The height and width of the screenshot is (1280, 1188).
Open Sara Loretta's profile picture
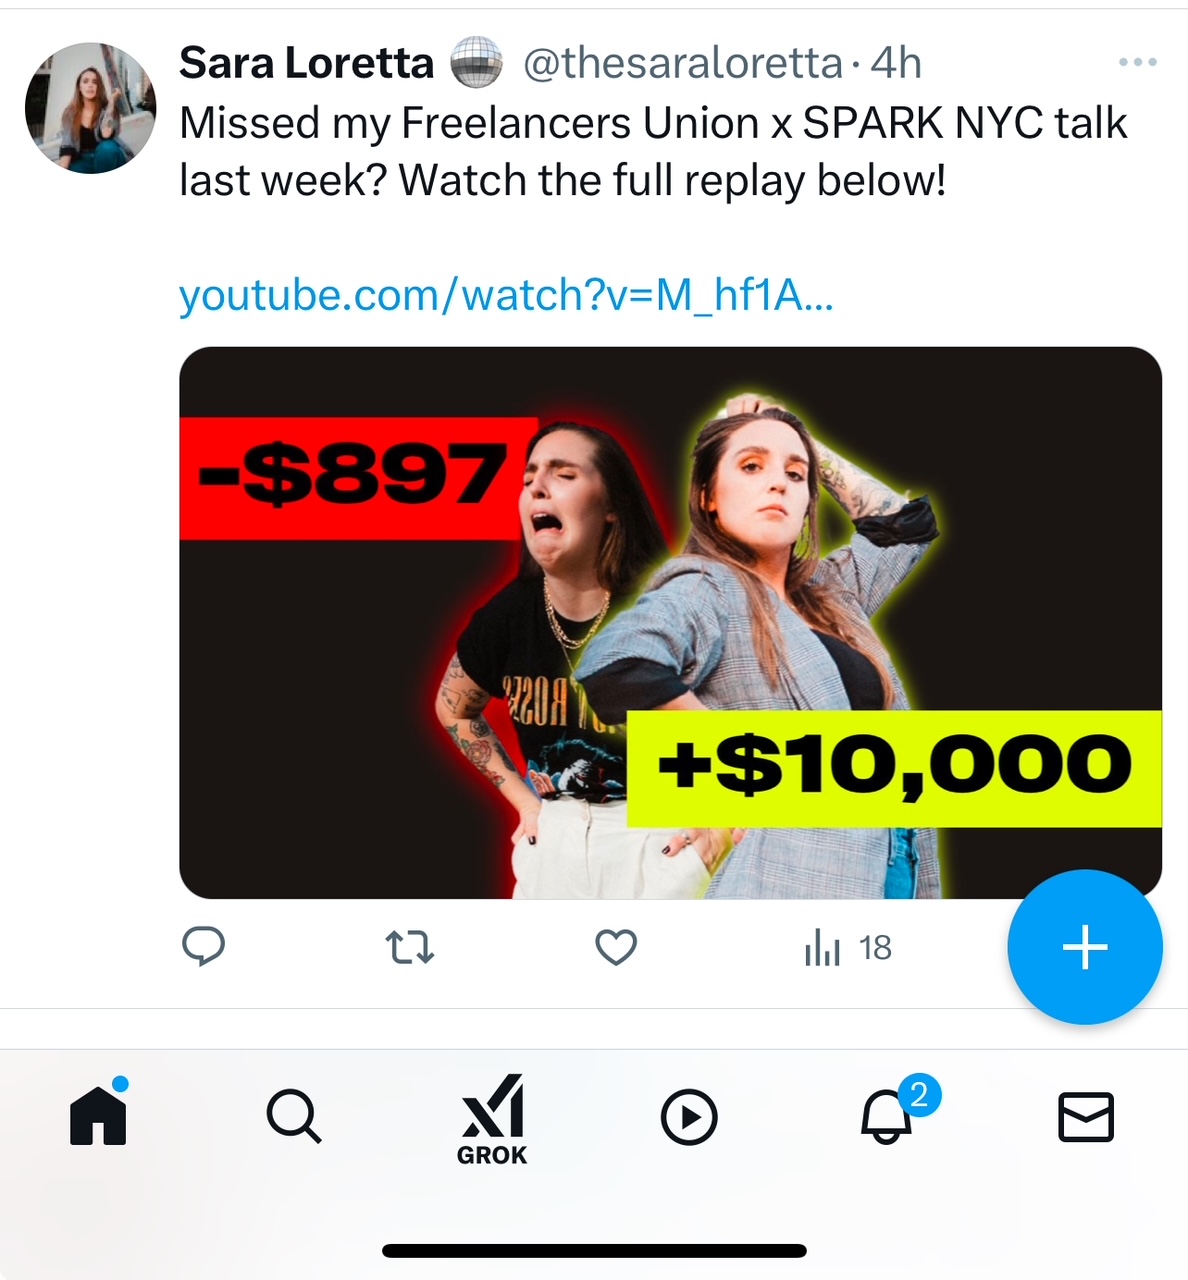click(91, 108)
